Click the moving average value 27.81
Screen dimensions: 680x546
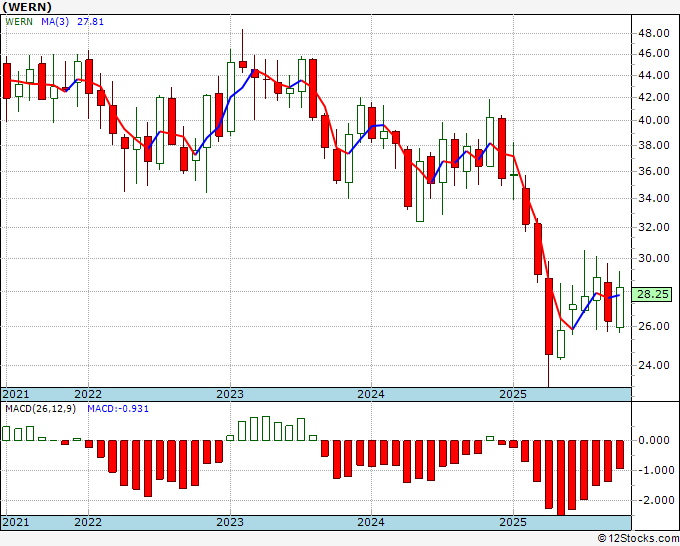pyautogui.click(x=91, y=22)
